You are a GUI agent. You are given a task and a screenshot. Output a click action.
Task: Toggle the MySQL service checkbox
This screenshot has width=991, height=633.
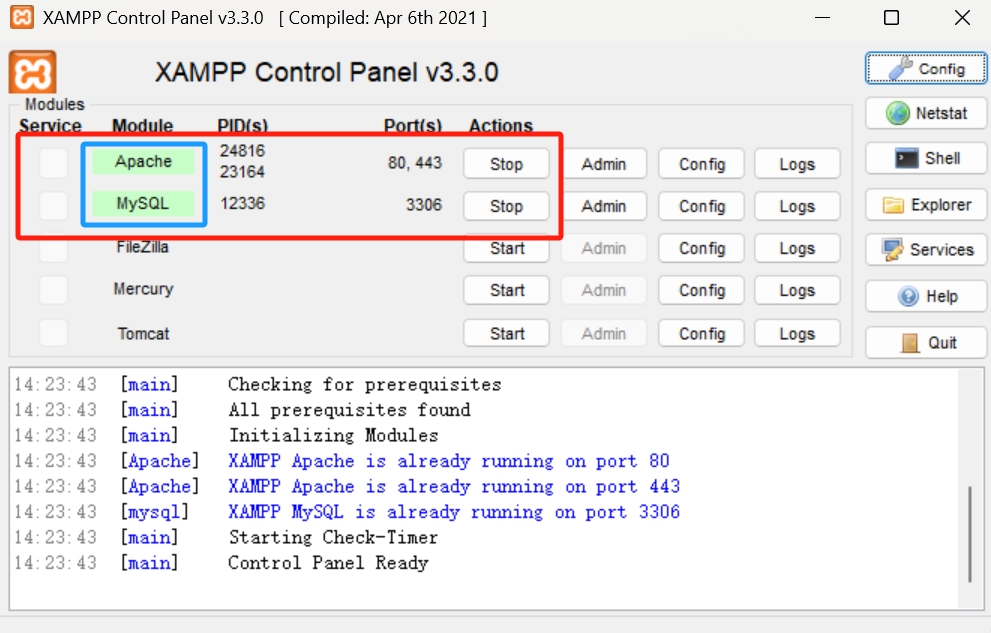coord(53,205)
